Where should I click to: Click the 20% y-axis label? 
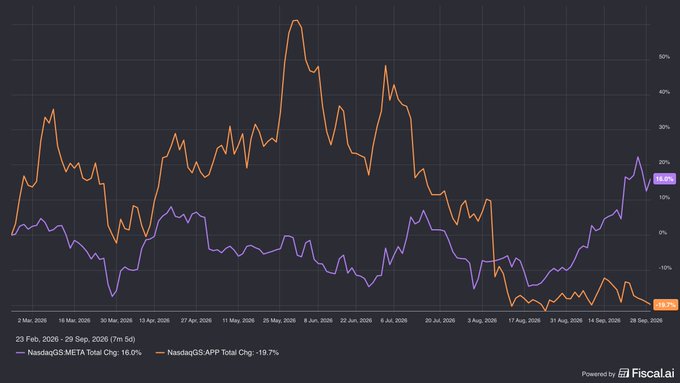664,162
